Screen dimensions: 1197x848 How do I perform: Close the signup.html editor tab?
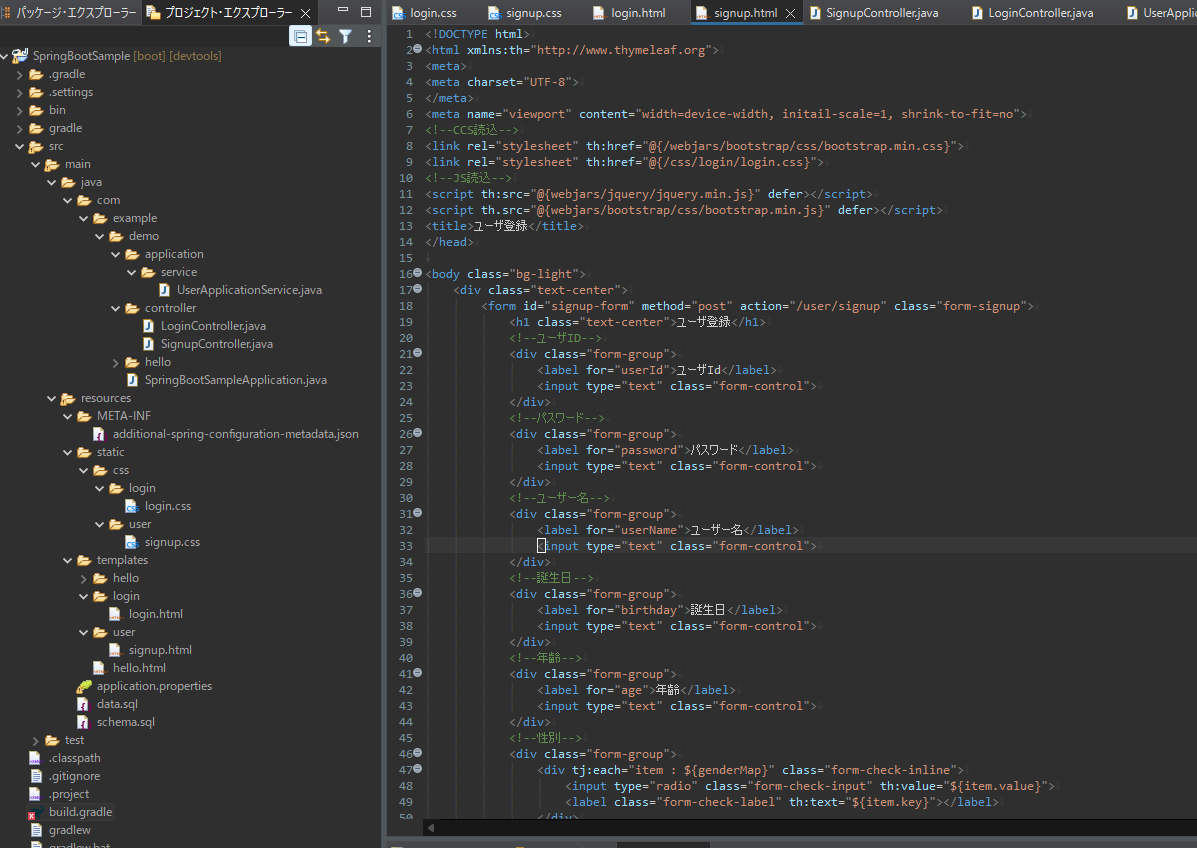(x=790, y=14)
